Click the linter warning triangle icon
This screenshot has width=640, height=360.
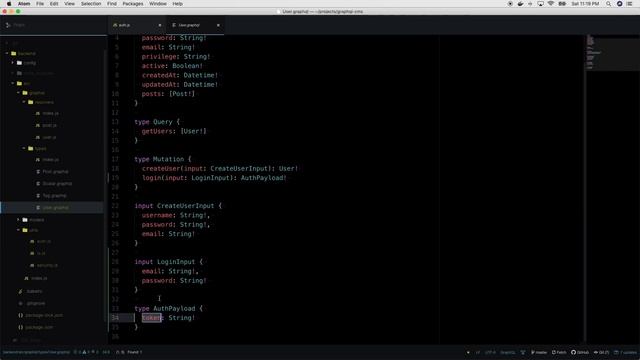coord(84,352)
